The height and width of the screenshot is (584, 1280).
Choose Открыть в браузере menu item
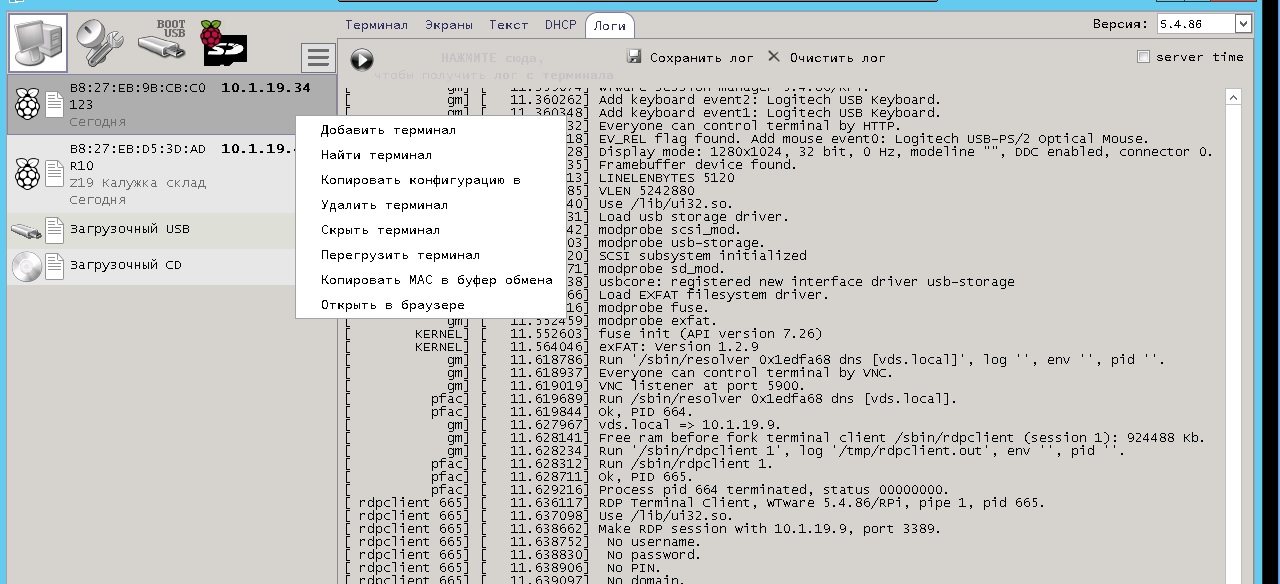(x=392, y=305)
